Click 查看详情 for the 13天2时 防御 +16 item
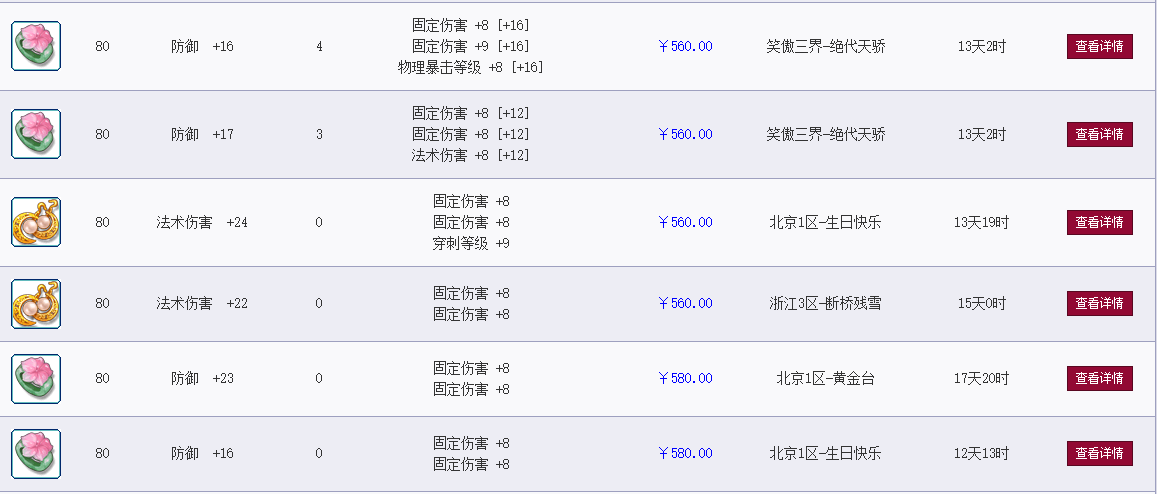The image size is (1157, 494). point(1099,46)
